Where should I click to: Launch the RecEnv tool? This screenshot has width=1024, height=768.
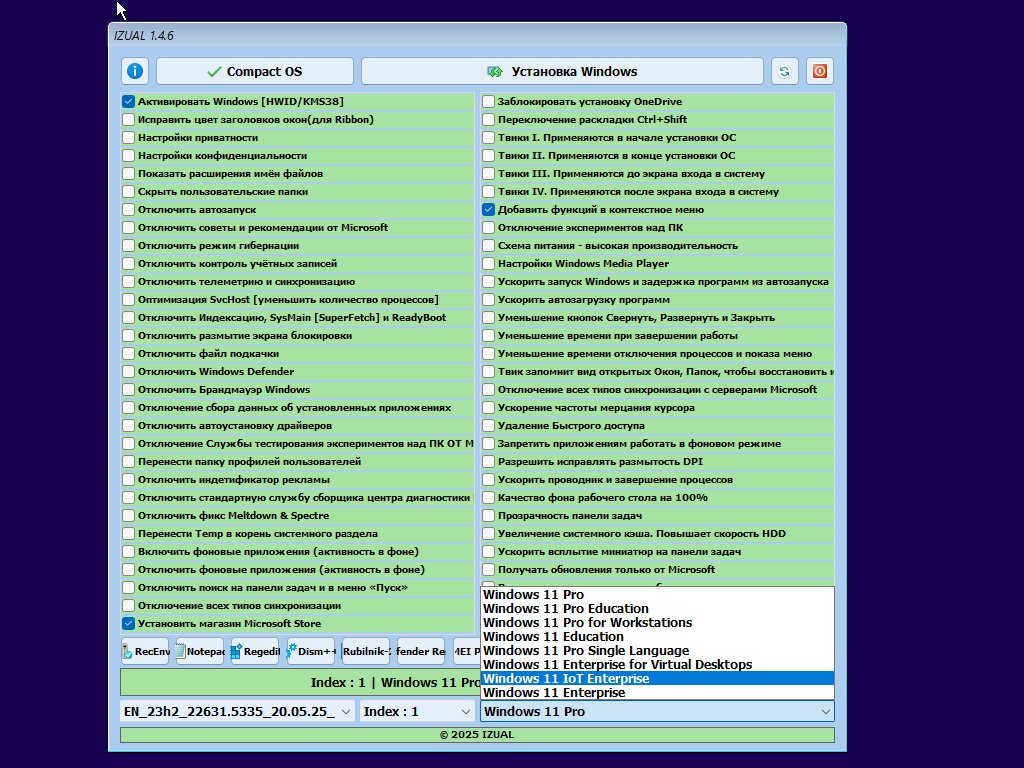point(145,651)
